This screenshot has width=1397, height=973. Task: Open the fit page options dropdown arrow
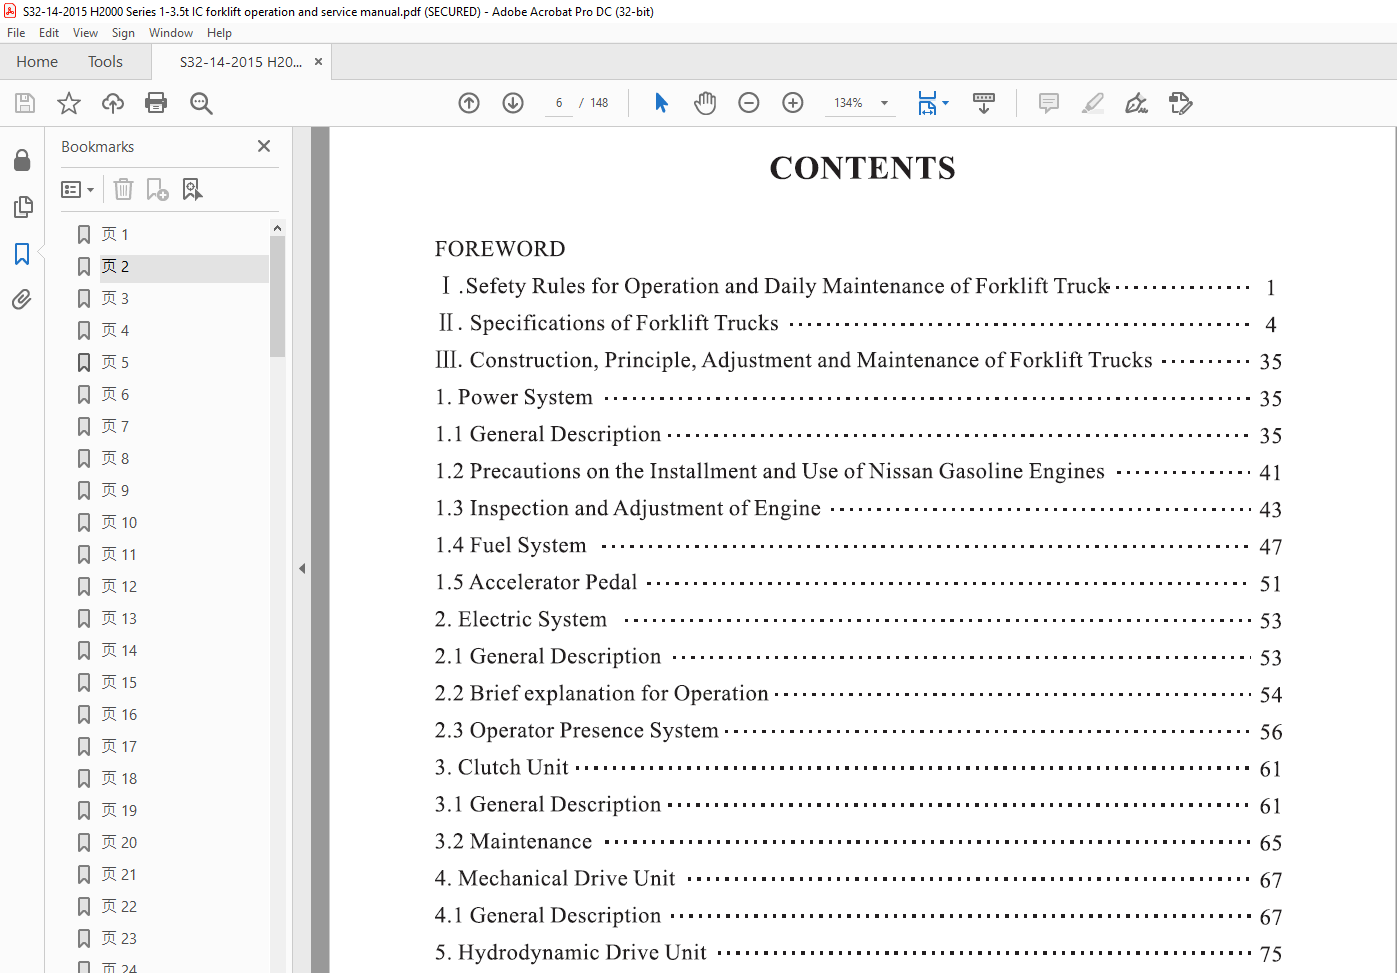[945, 103]
